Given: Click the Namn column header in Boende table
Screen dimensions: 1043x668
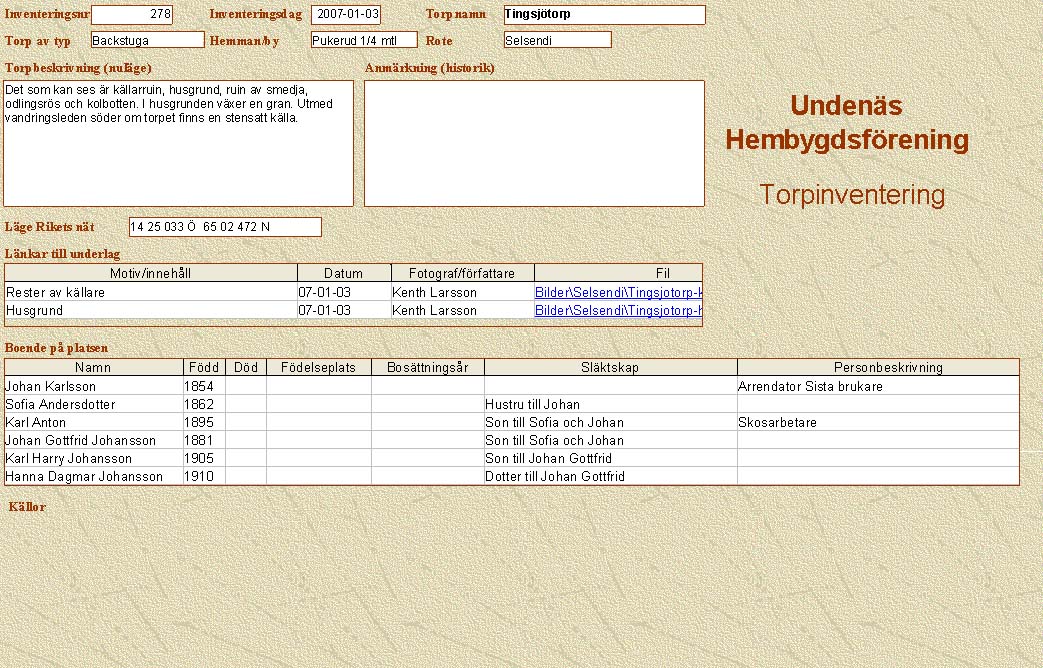Looking at the screenshot, I should 93,368.
